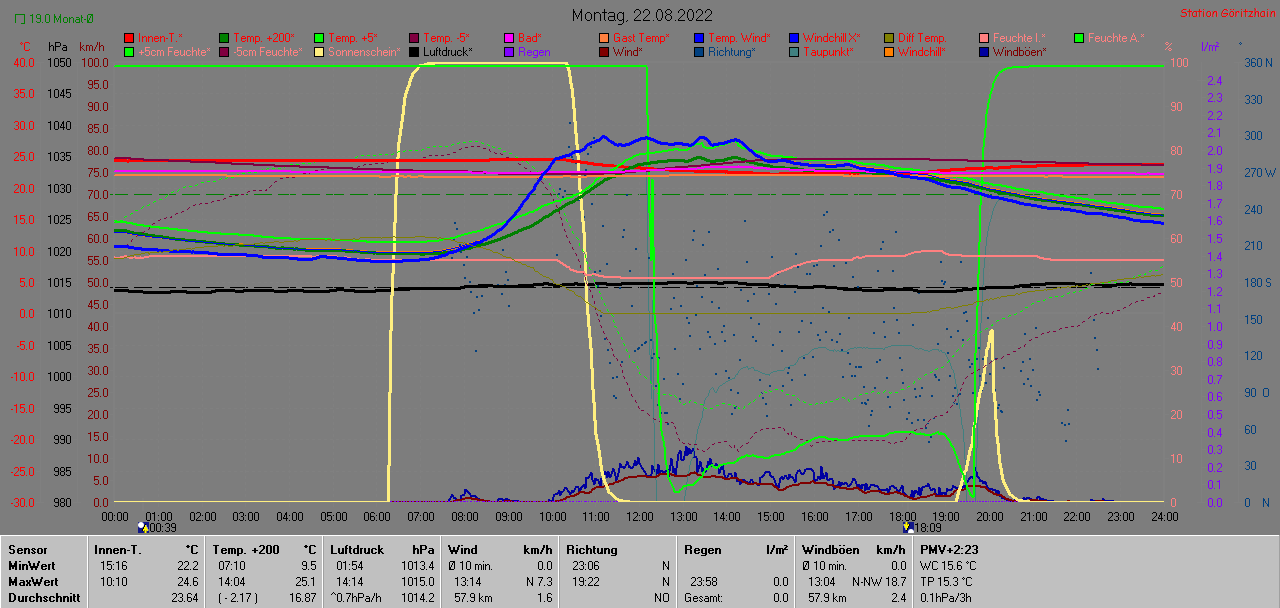Click the °C axis unit label
Image resolution: width=1280 pixels, height=608 pixels.
coord(26,47)
